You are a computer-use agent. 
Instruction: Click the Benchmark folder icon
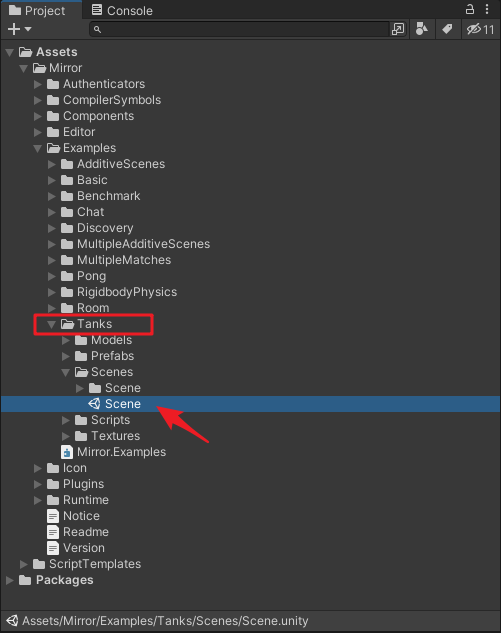click(67, 196)
